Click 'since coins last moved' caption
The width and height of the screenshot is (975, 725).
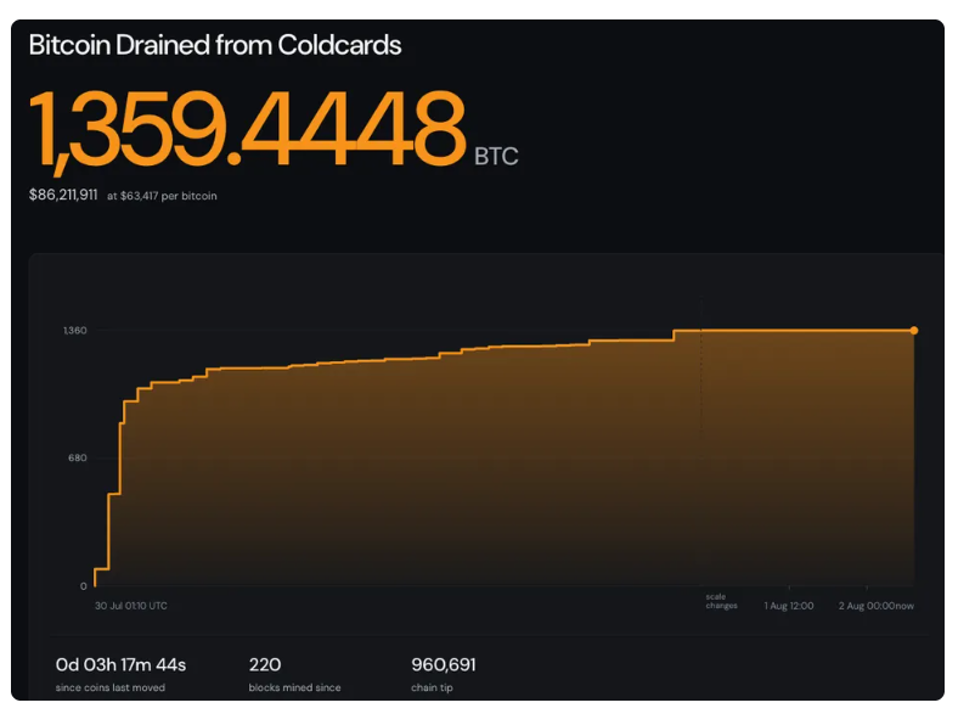tap(110, 688)
